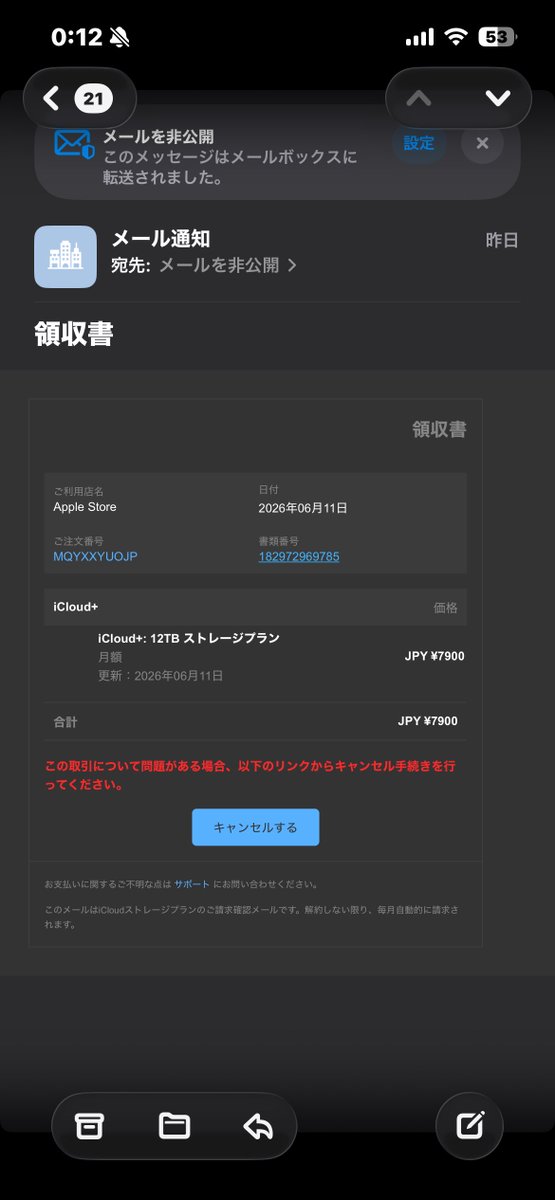The height and width of the screenshot is (1200, 555).
Task: Open document number 182972969785 link
Action: click(x=299, y=556)
